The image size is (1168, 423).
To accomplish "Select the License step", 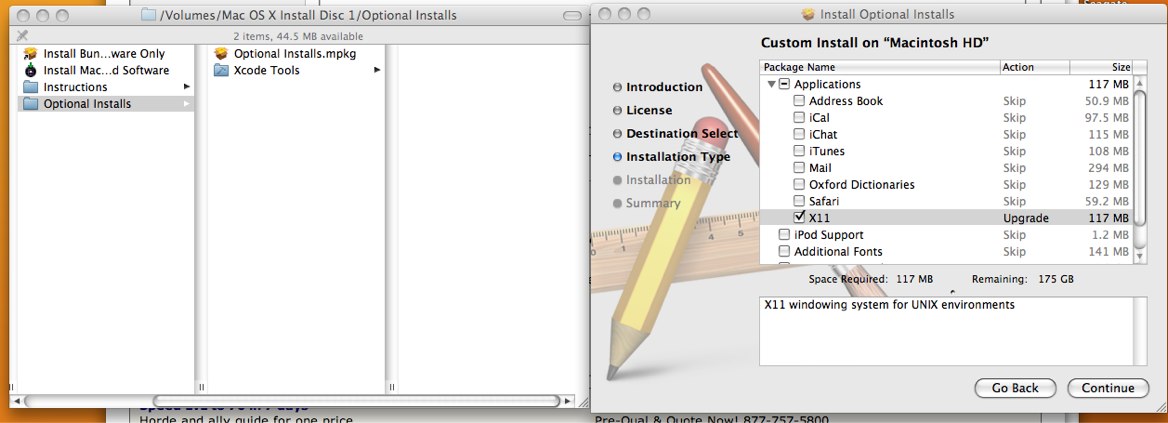I will 642,110.
